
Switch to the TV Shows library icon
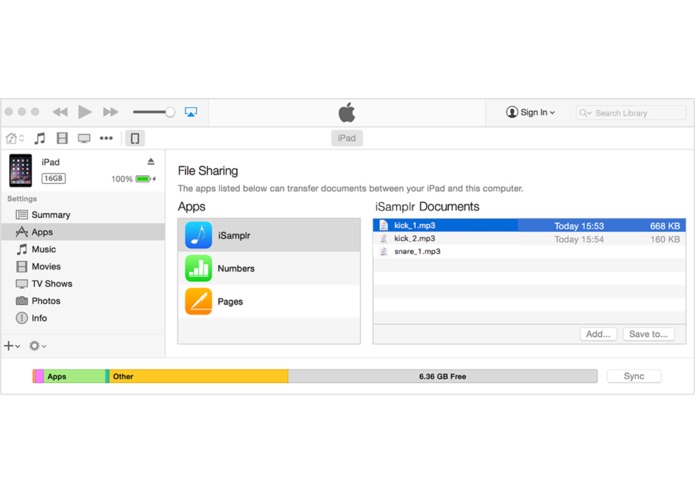click(x=84, y=139)
